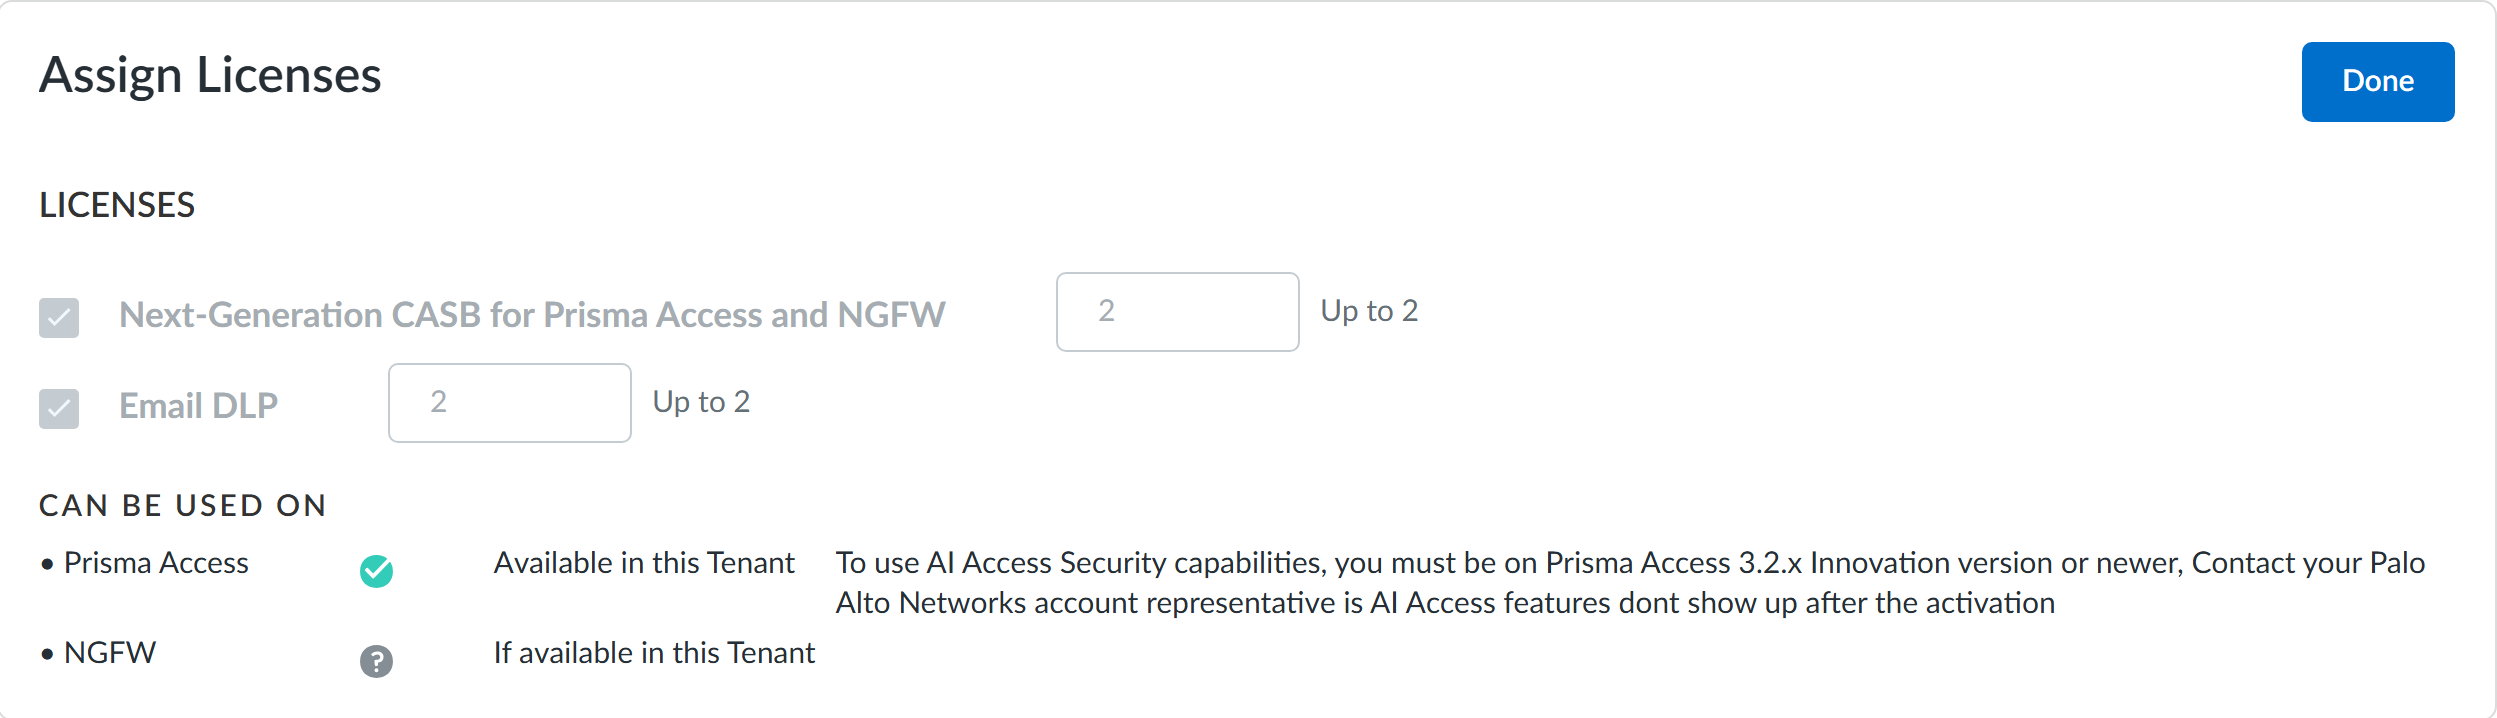Screen dimensions: 2497x718
Task: Select the NGFW bullet item
Action: pyautogui.click(x=110, y=653)
